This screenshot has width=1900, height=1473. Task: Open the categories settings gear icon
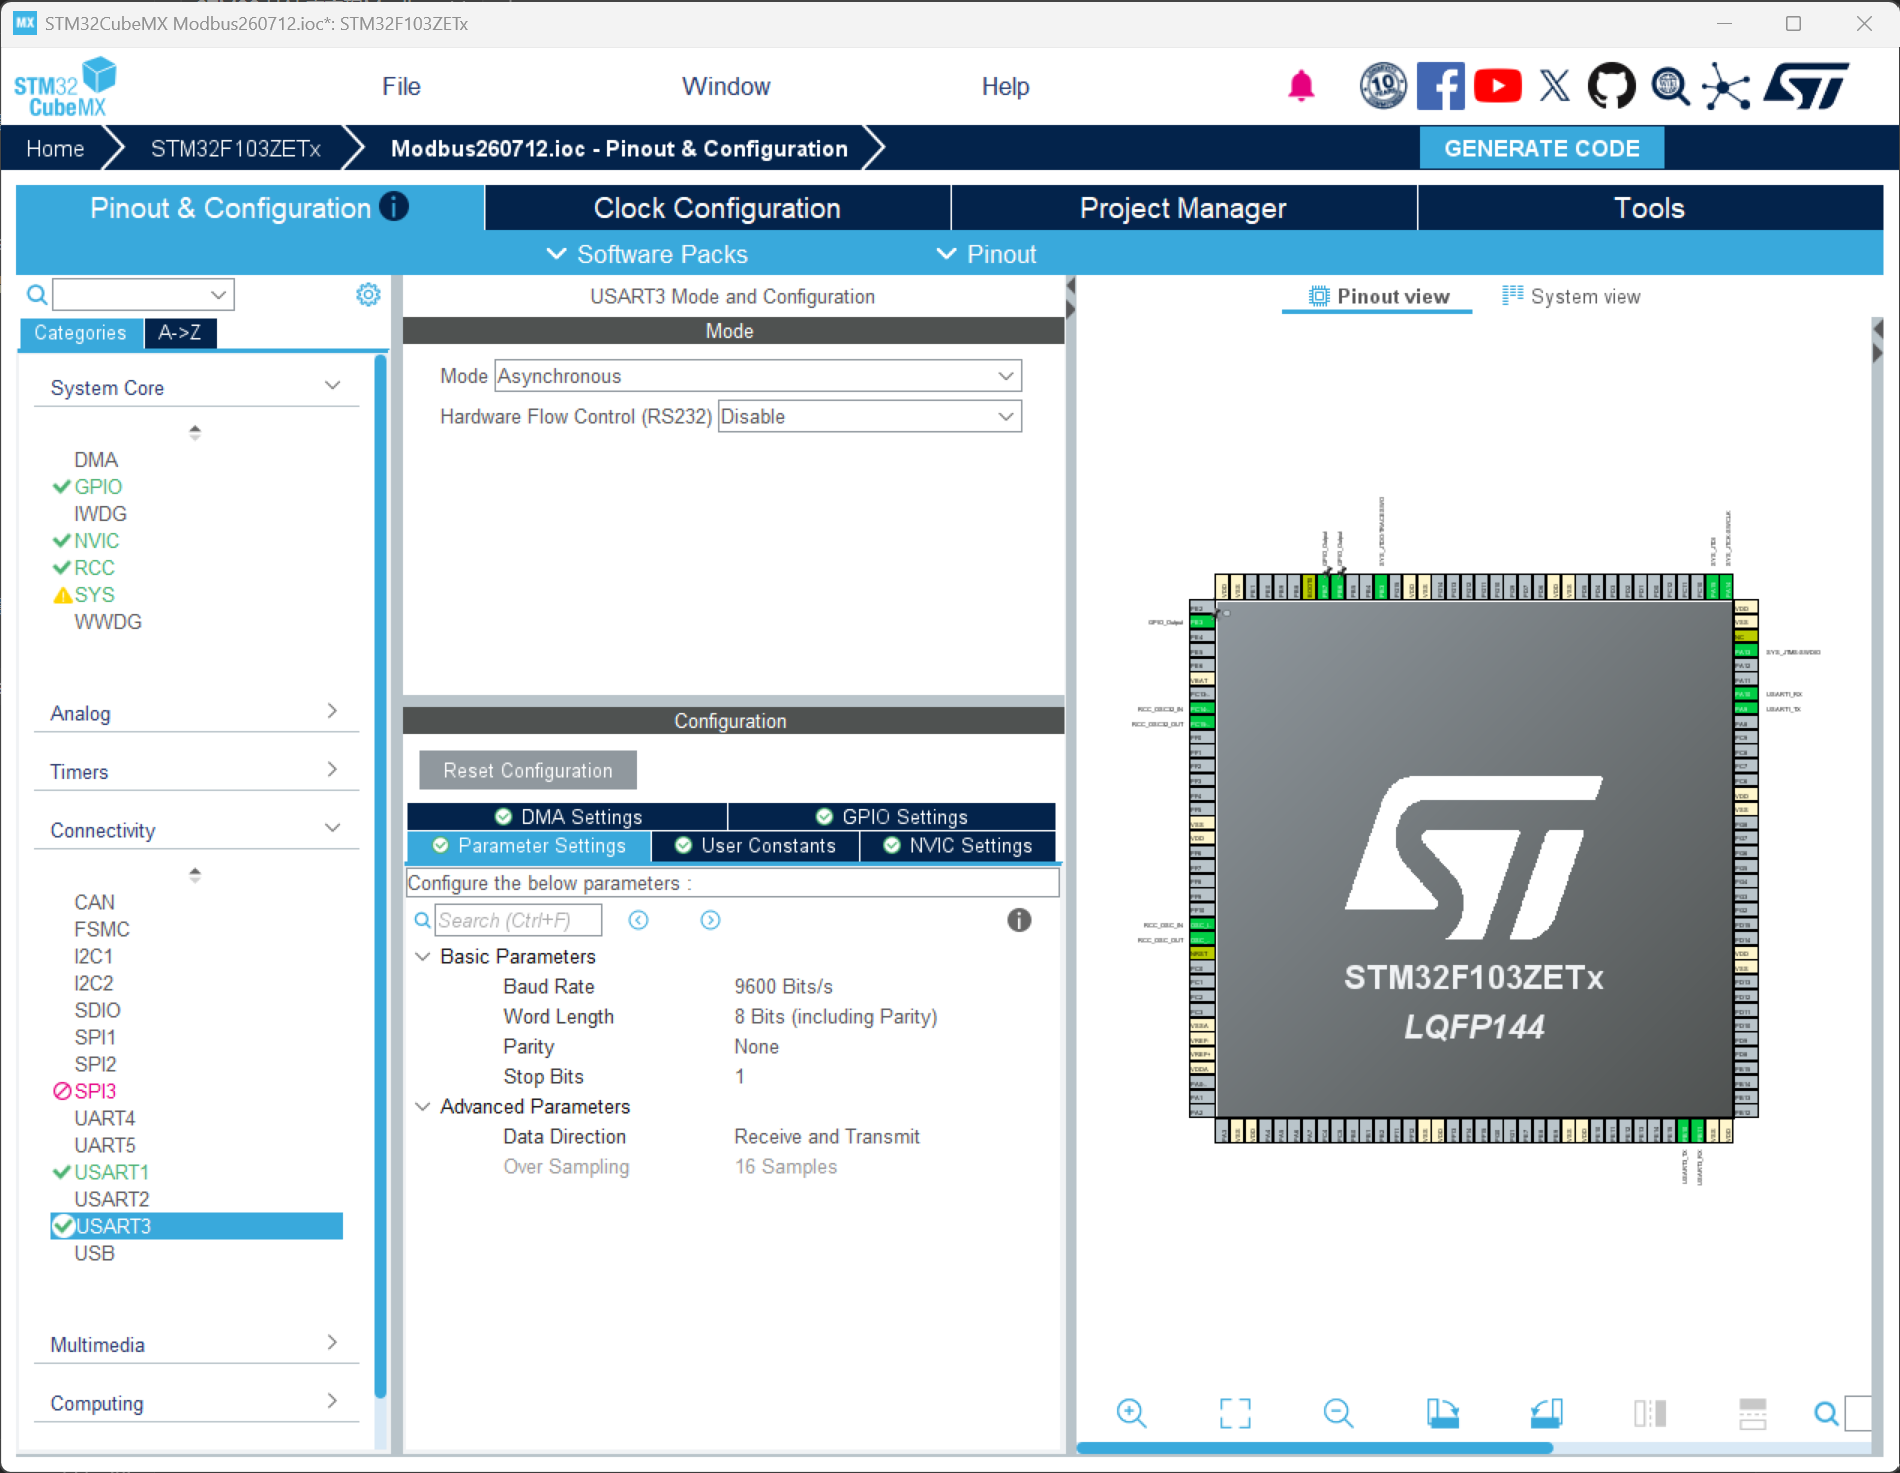point(368,295)
